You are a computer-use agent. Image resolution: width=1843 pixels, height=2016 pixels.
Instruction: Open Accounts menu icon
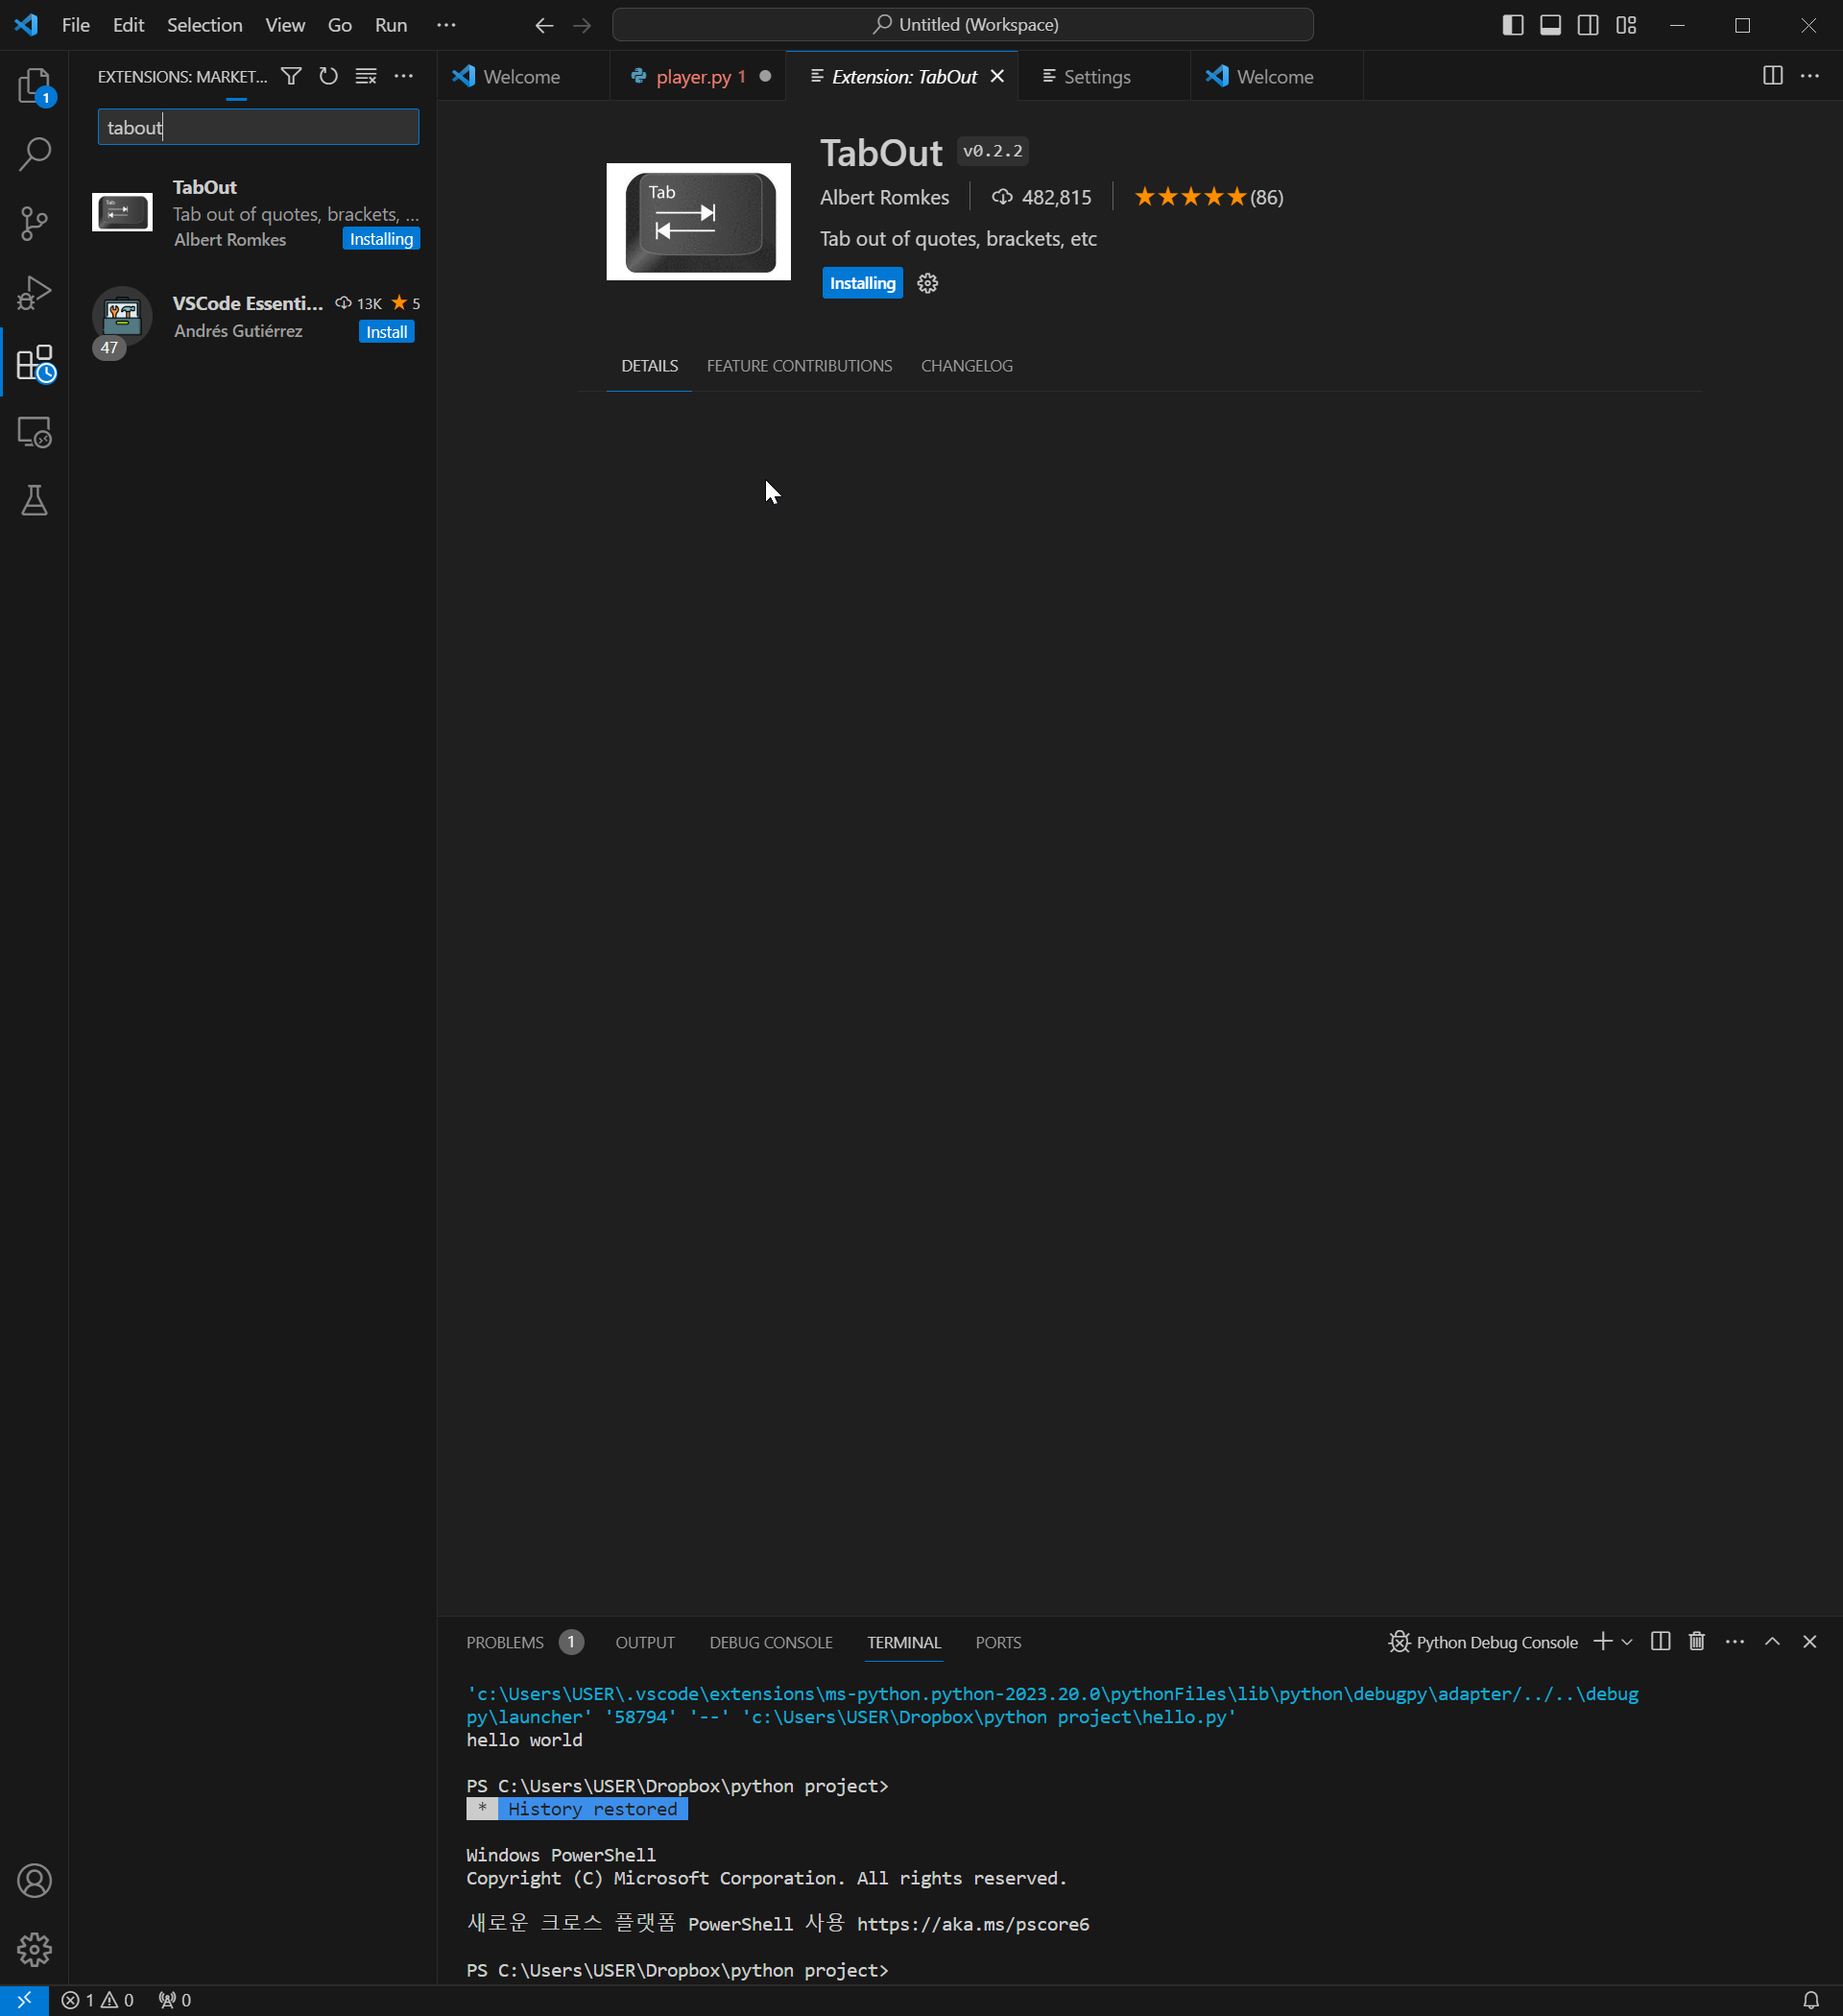coord(35,1880)
